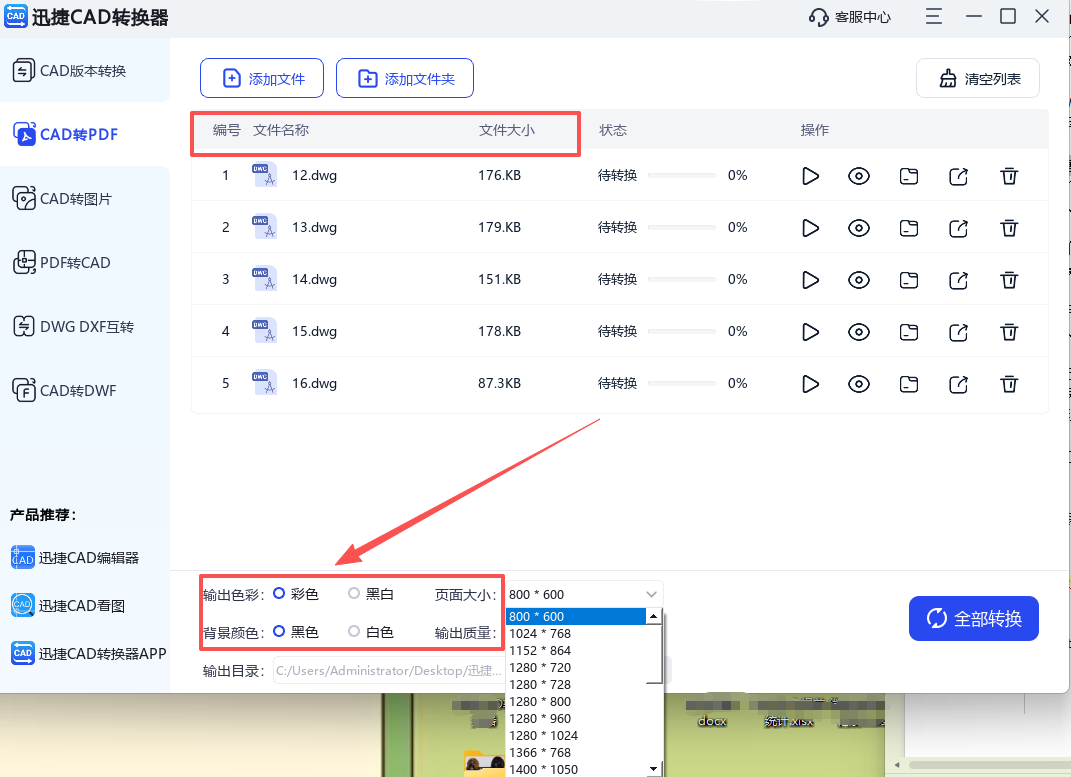Click the share icon for 13.dwg
The width and height of the screenshot is (1071, 777).
point(958,228)
